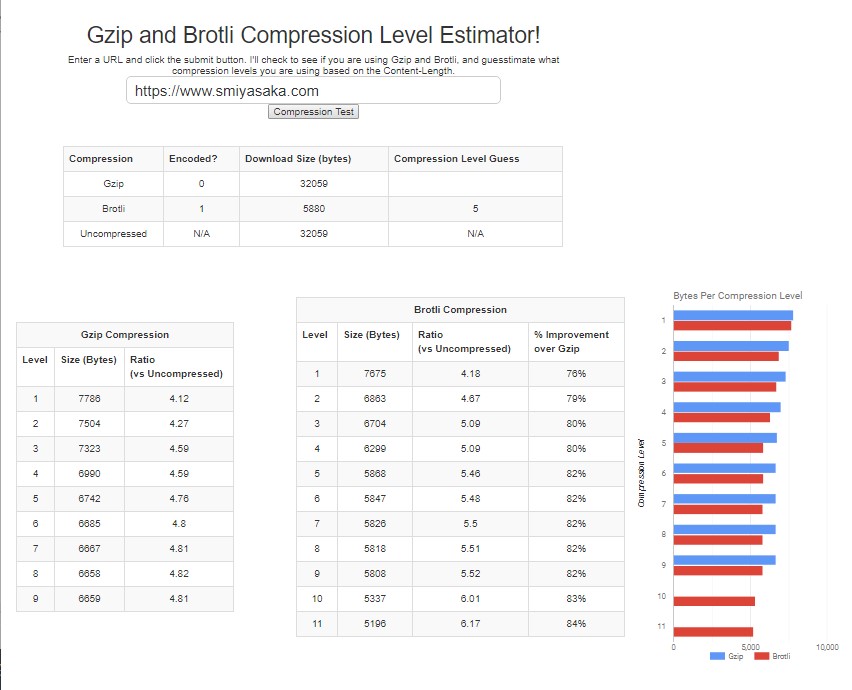Screen dimensions: 852x690
Task: Click the Gzip size value 6990
Action: click(x=89, y=474)
